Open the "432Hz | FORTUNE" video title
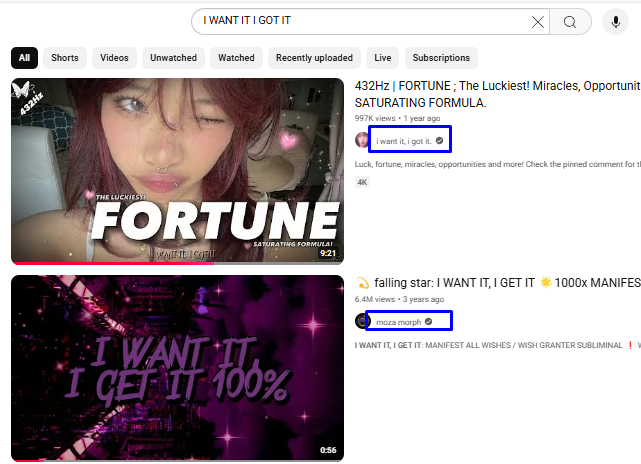This screenshot has width=641, height=464. (497, 87)
